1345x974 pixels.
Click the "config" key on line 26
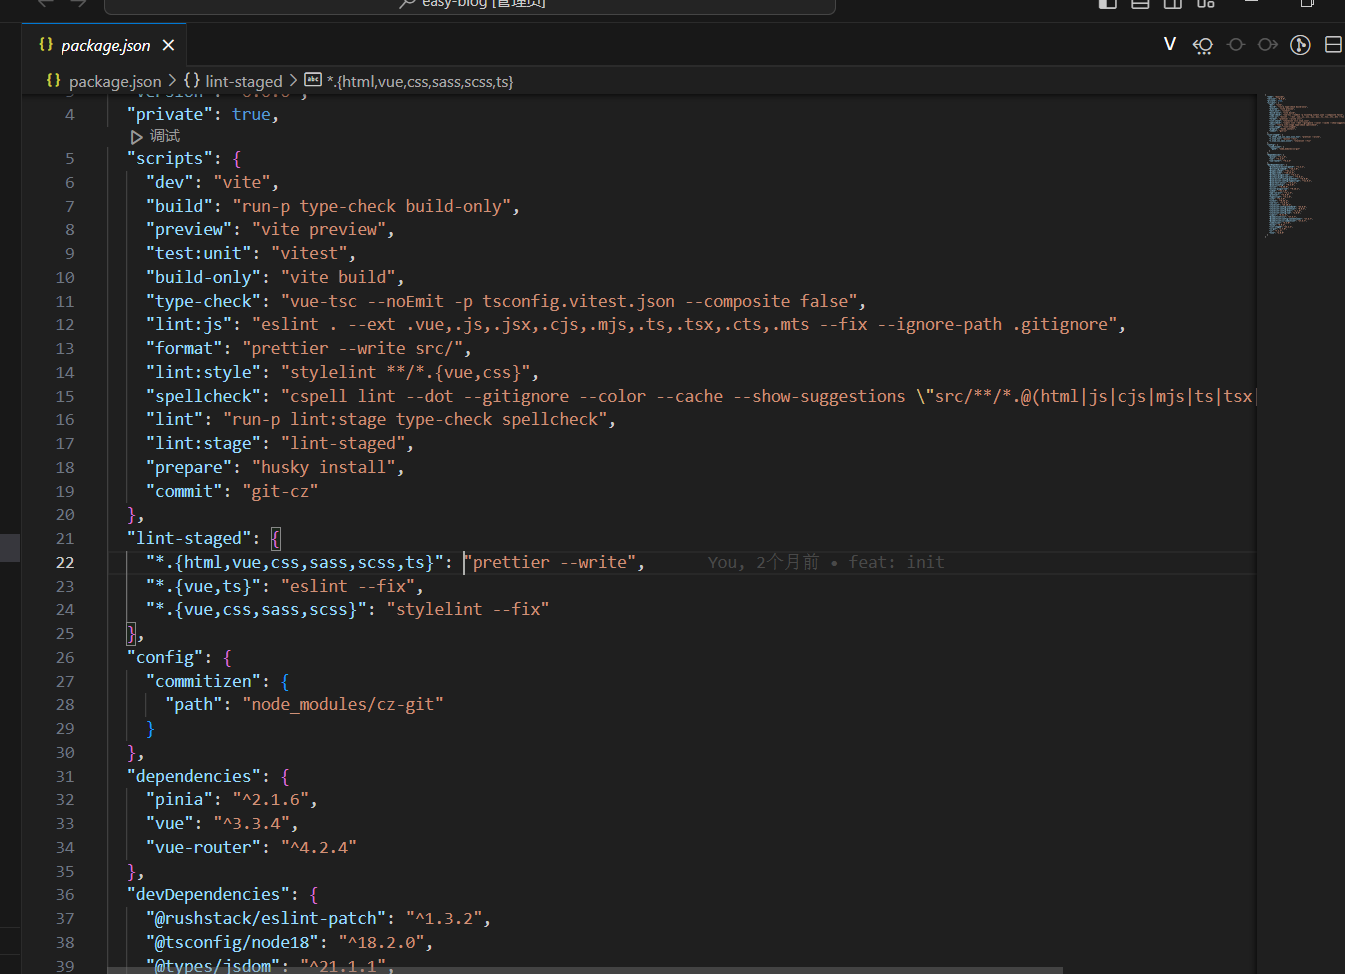tap(165, 657)
